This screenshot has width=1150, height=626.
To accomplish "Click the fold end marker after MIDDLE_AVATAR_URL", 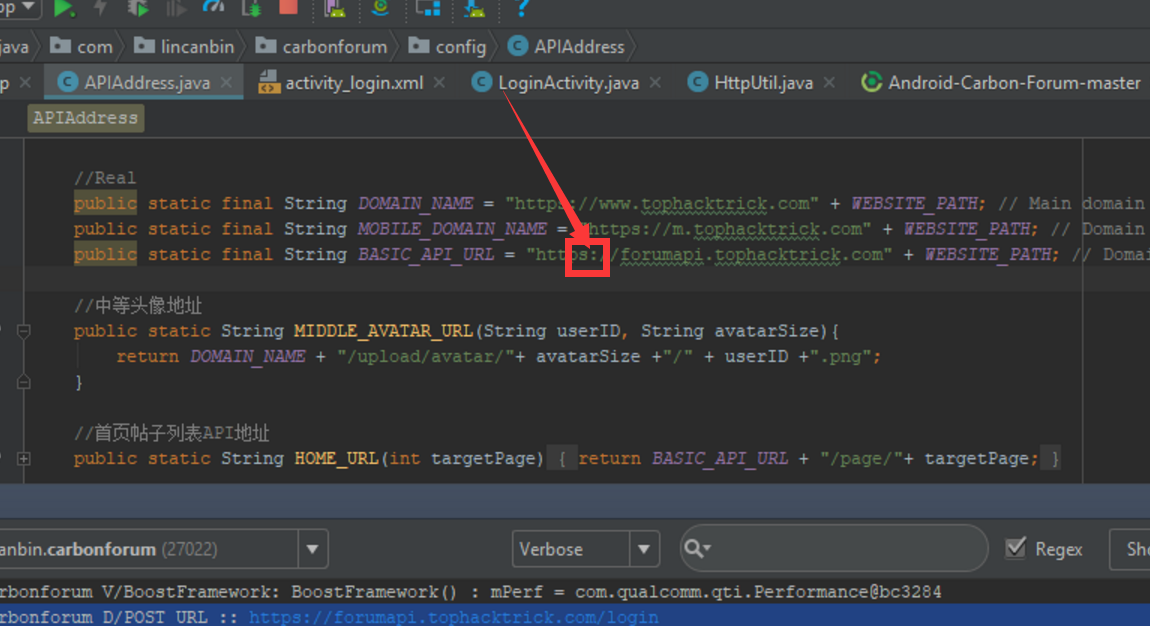I will (x=23, y=382).
